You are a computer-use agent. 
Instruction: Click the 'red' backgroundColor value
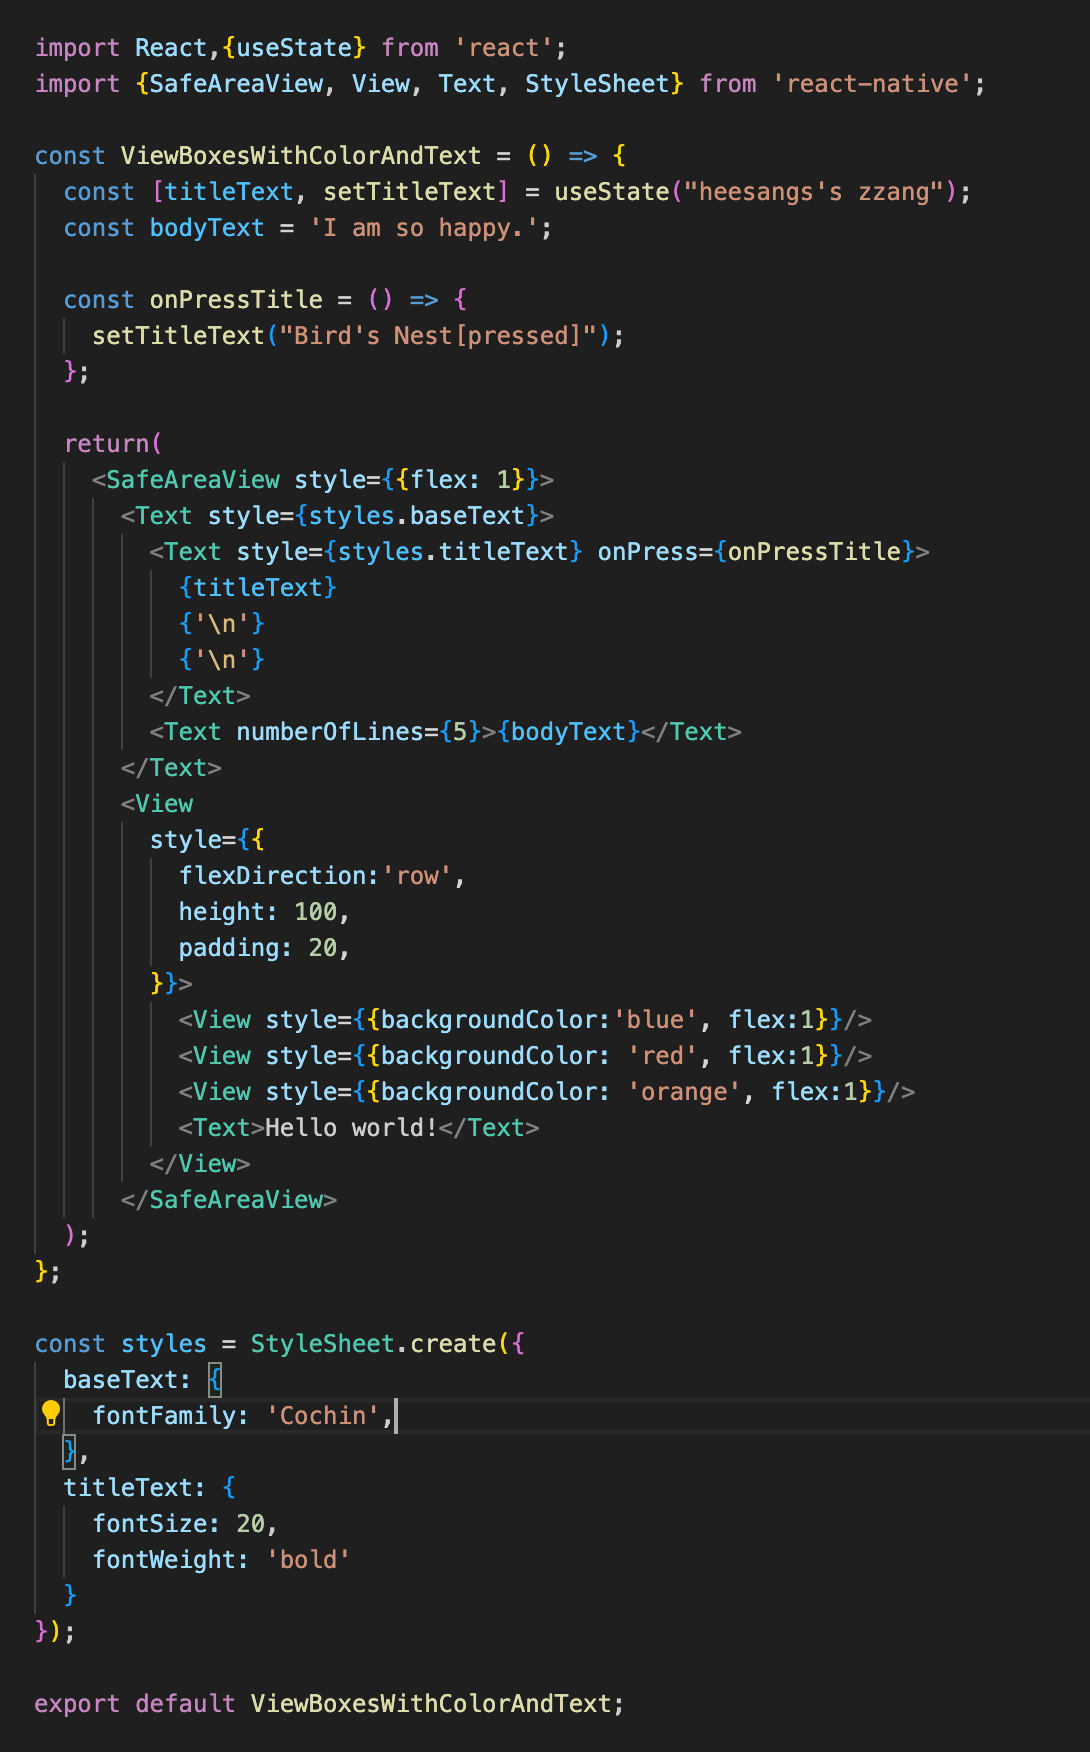(x=663, y=1056)
